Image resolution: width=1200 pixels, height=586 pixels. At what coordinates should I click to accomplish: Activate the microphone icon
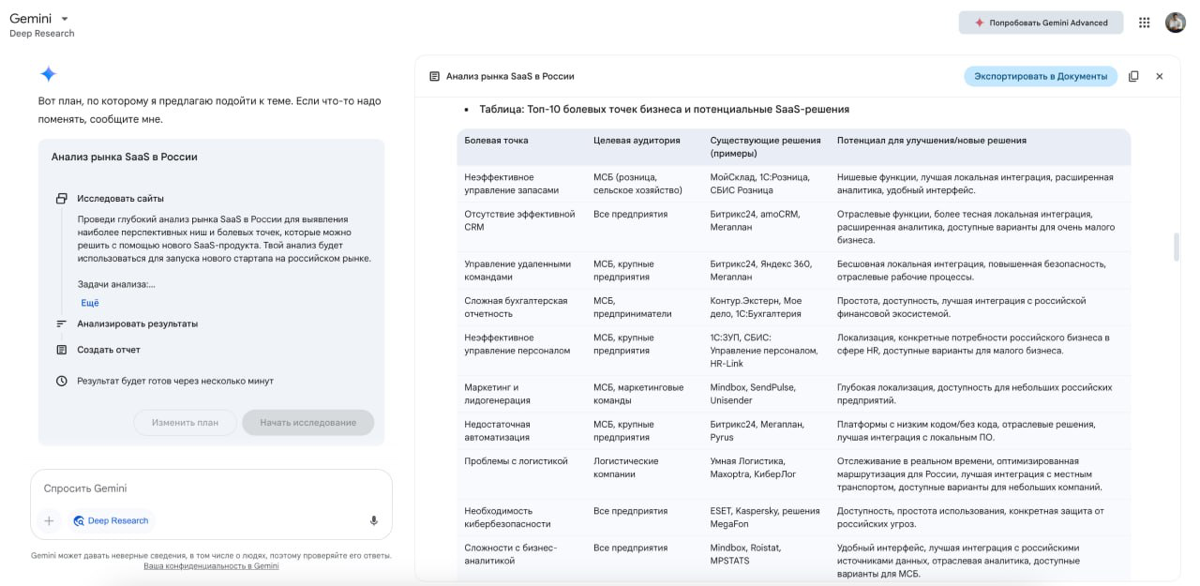(x=374, y=521)
